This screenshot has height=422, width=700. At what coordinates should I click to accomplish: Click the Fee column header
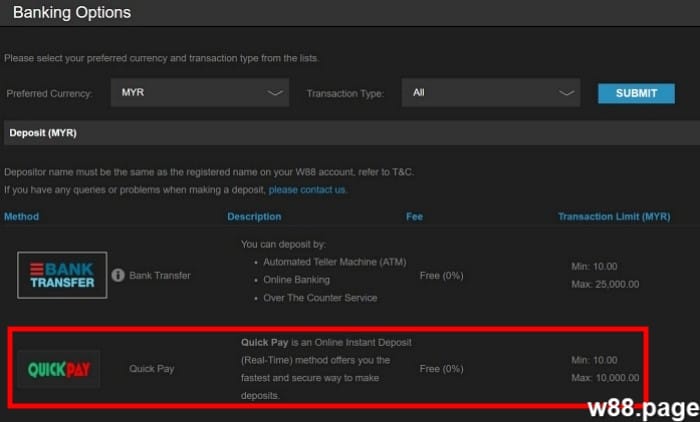[x=414, y=217]
